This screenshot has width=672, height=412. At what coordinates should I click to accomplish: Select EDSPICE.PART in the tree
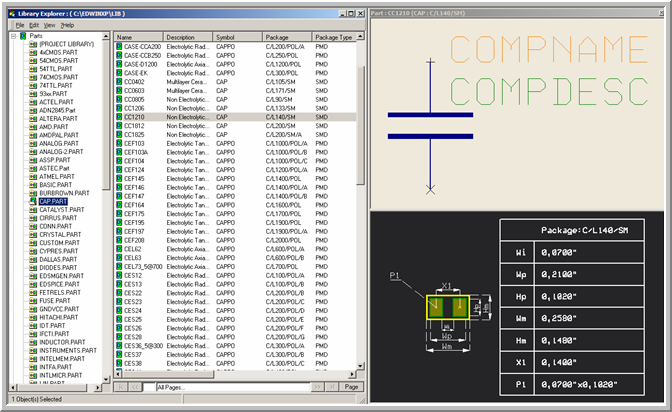(x=60, y=284)
